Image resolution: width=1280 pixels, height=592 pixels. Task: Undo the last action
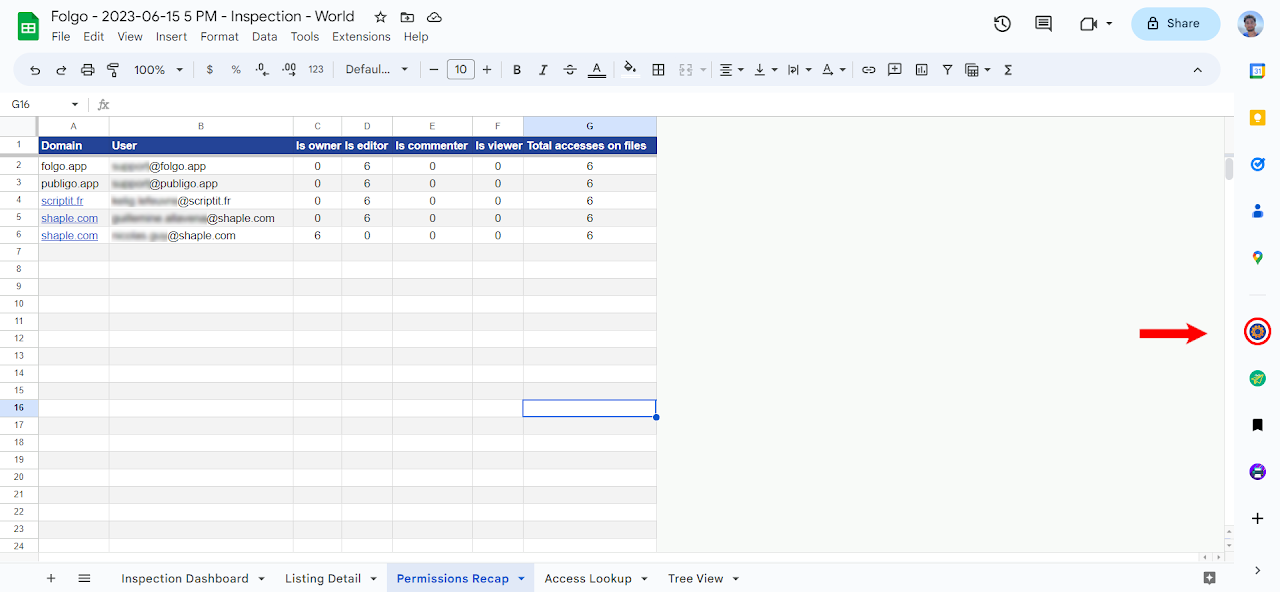pyautogui.click(x=36, y=70)
